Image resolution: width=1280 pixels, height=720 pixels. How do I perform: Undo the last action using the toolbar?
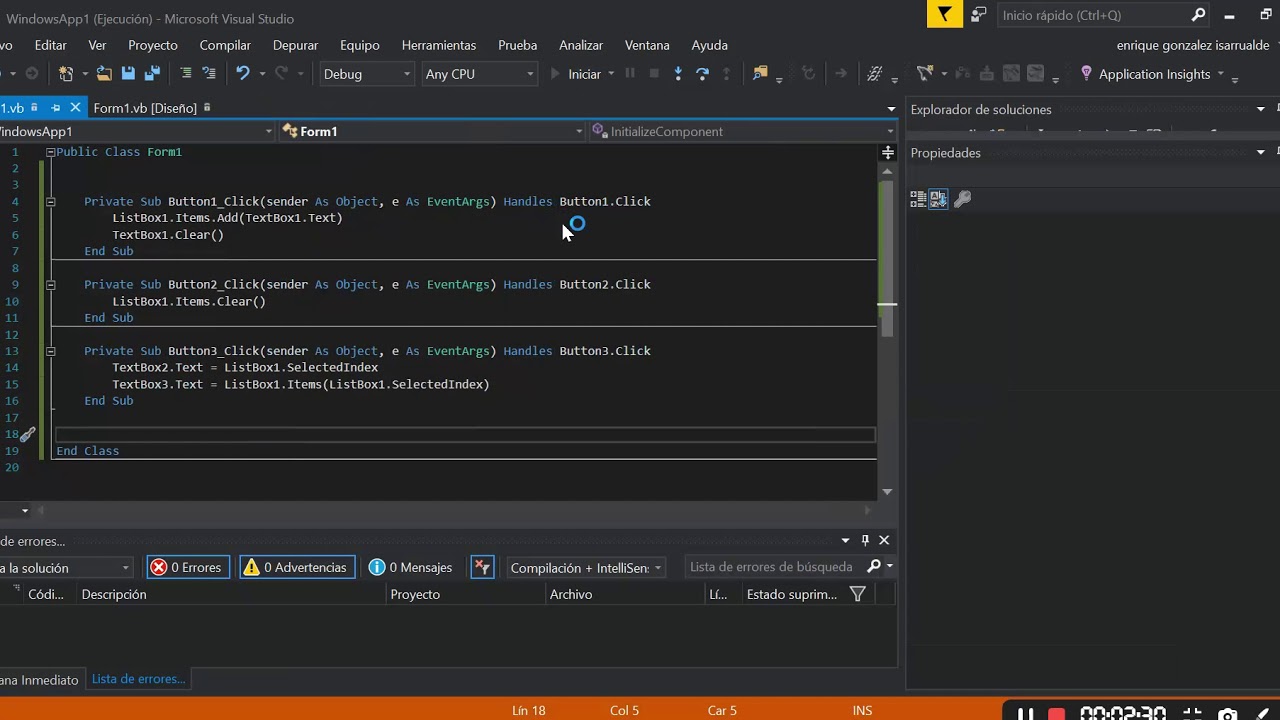point(242,74)
